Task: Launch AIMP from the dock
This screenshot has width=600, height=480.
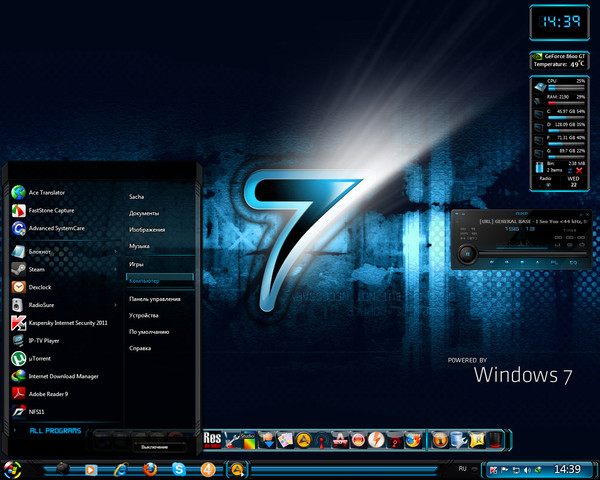Action: click(x=303, y=440)
